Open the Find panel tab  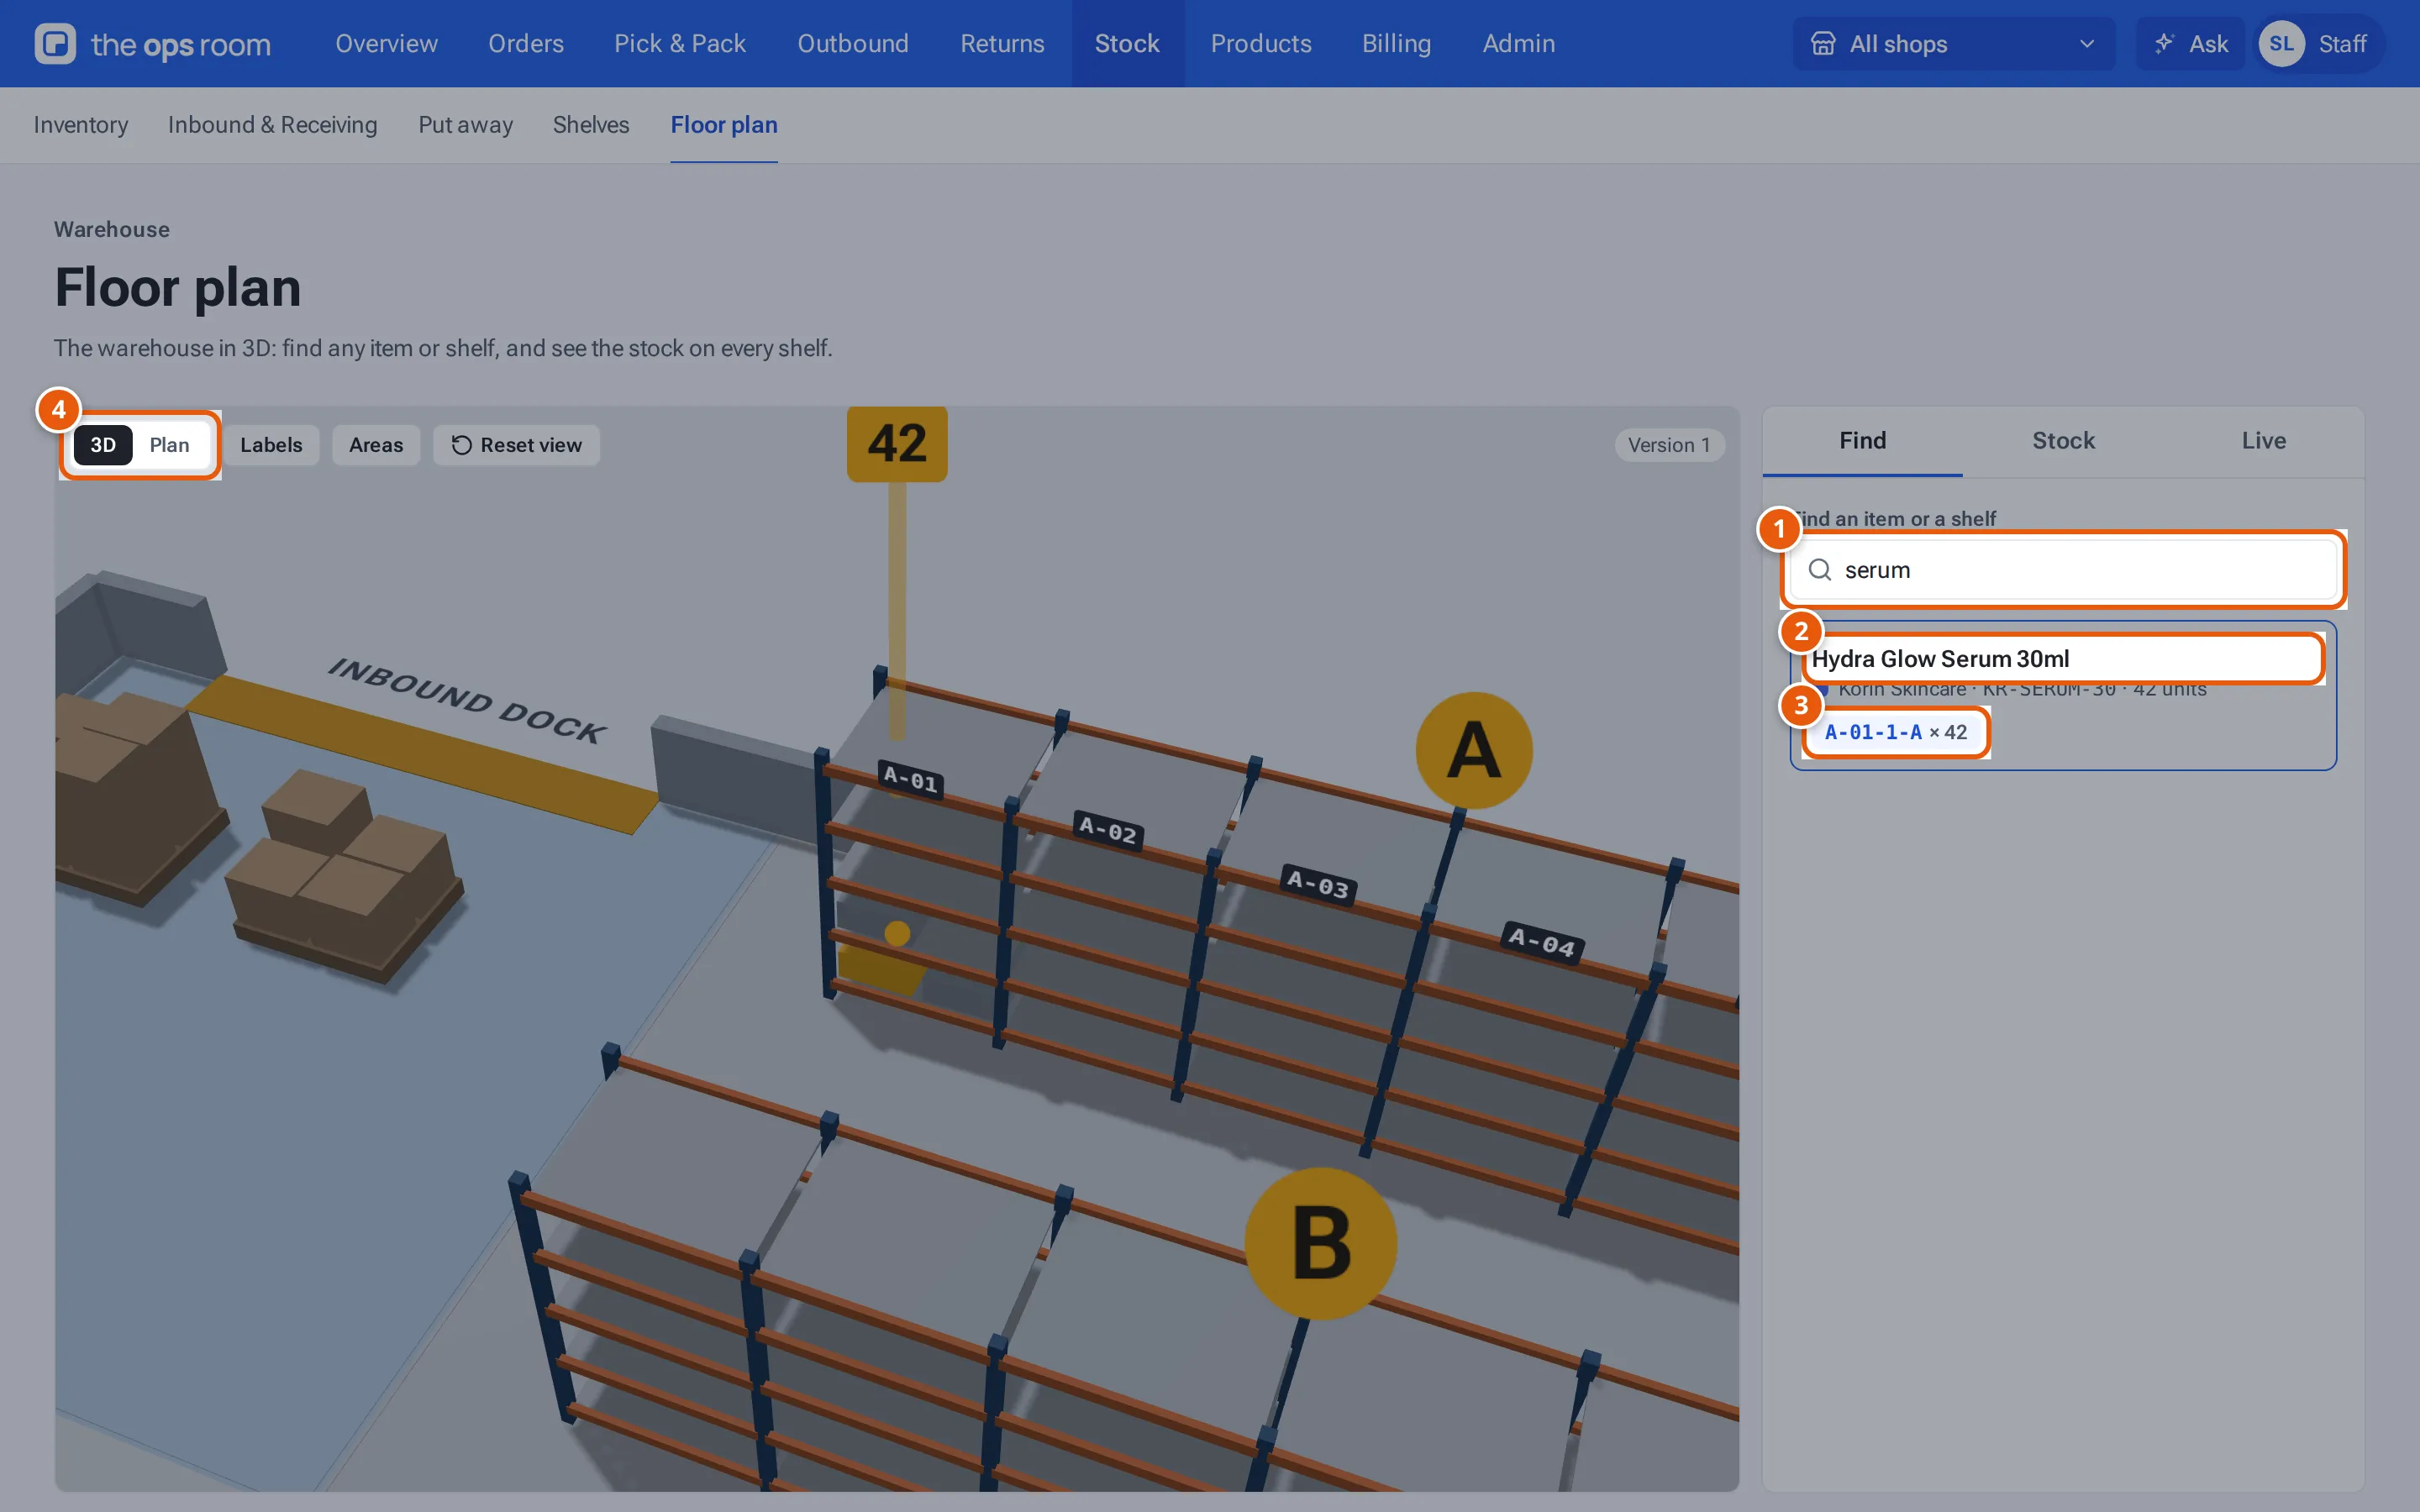point(1862,441)
